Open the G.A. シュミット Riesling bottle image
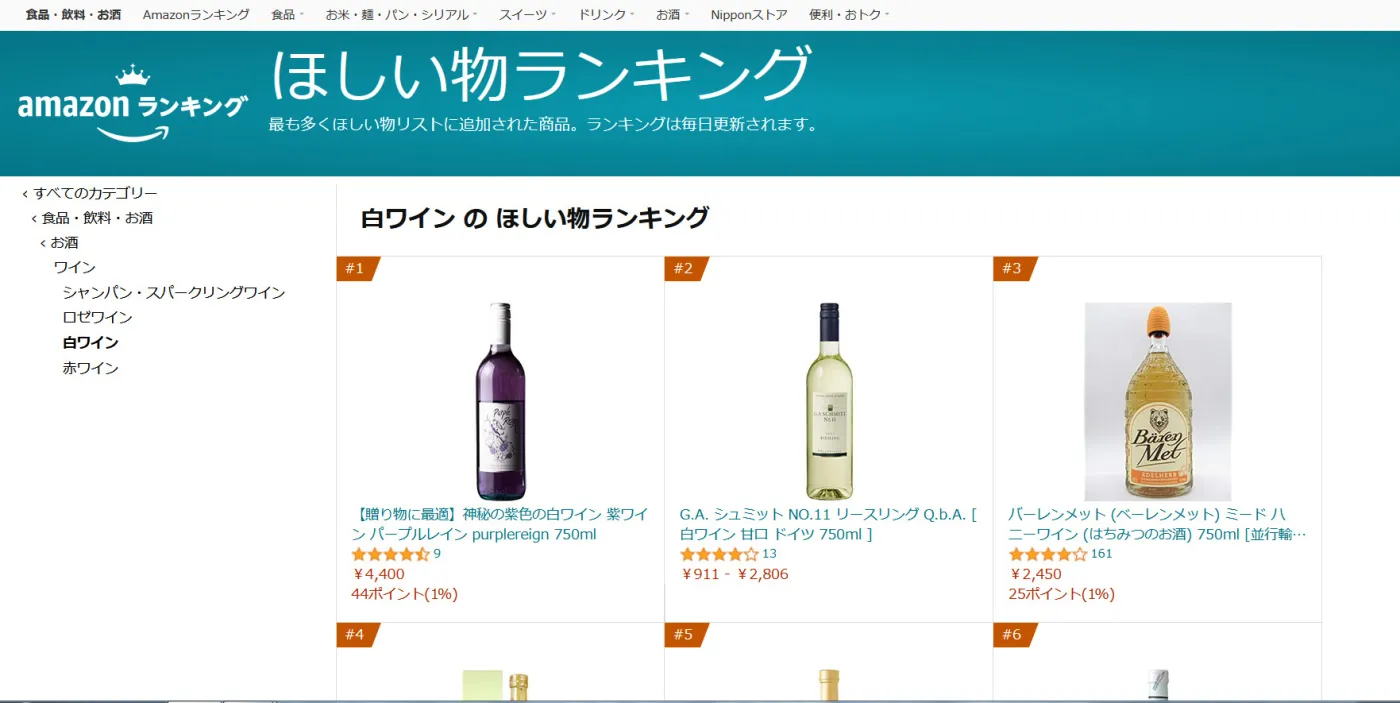The width and height of the screenshot is (1400, 703). click(829, 401)
